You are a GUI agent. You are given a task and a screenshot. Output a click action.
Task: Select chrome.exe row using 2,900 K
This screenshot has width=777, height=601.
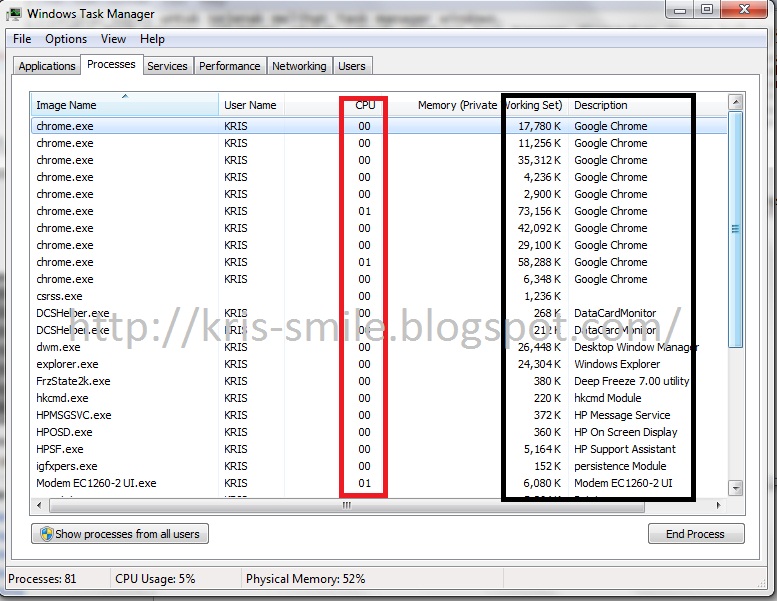pos(379,194)
